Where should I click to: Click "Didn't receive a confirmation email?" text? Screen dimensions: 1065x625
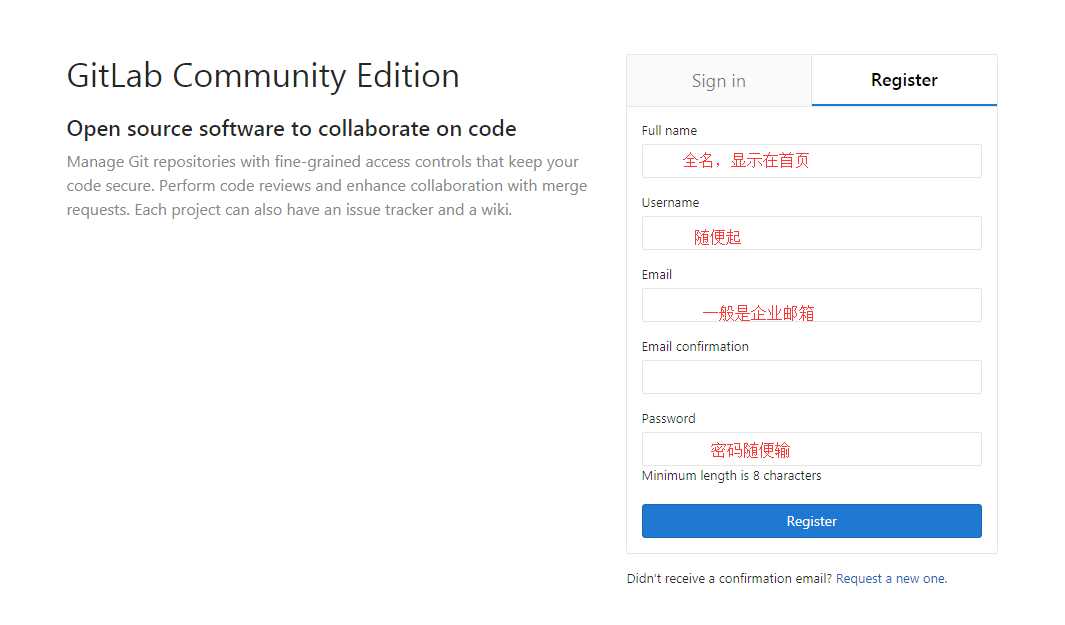(729, 579)
